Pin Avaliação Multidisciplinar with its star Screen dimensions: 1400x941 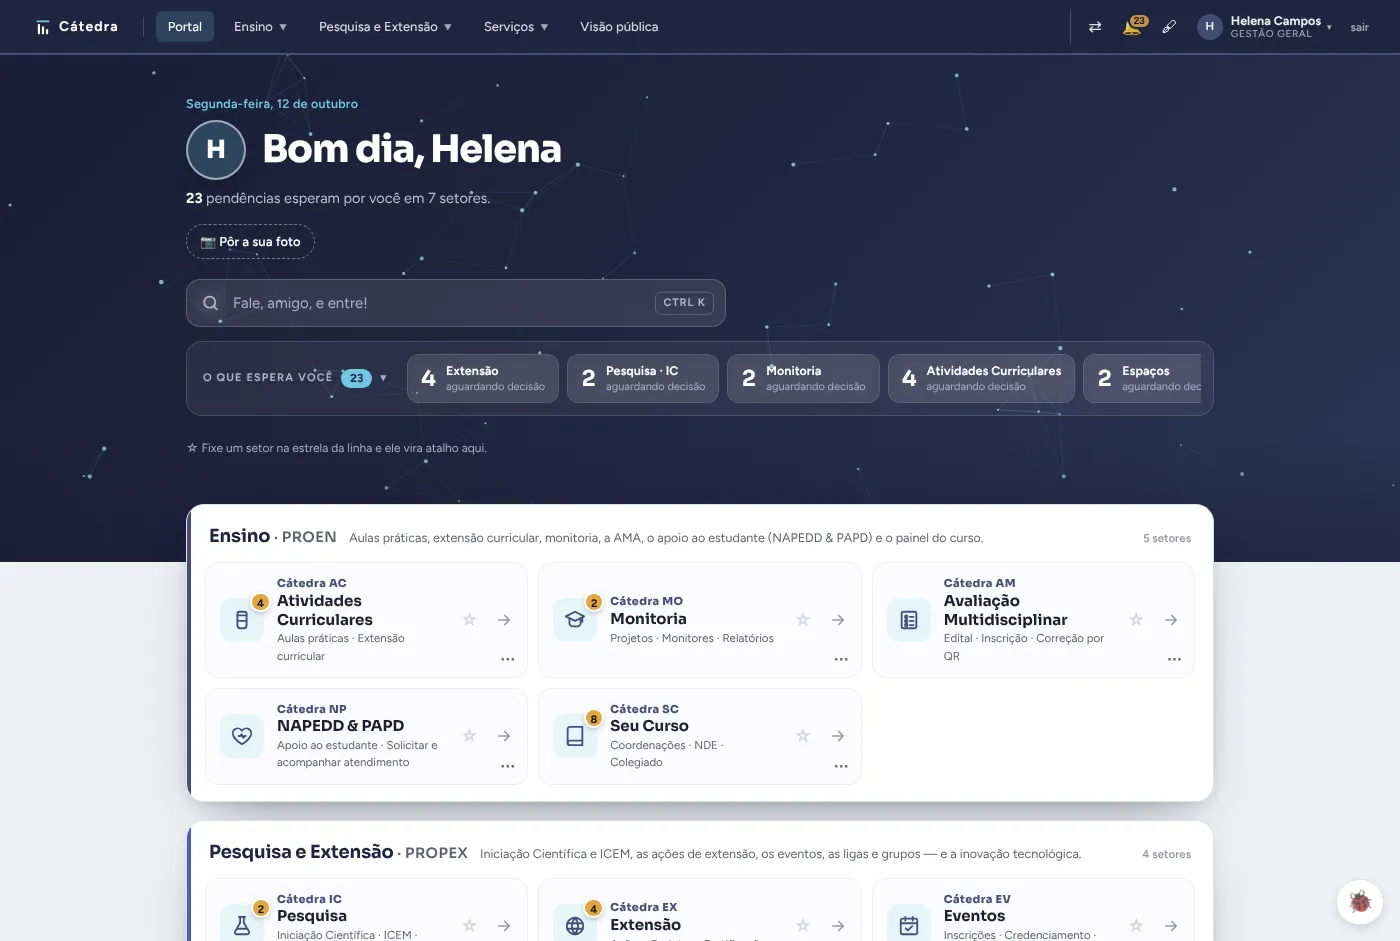1136,620
